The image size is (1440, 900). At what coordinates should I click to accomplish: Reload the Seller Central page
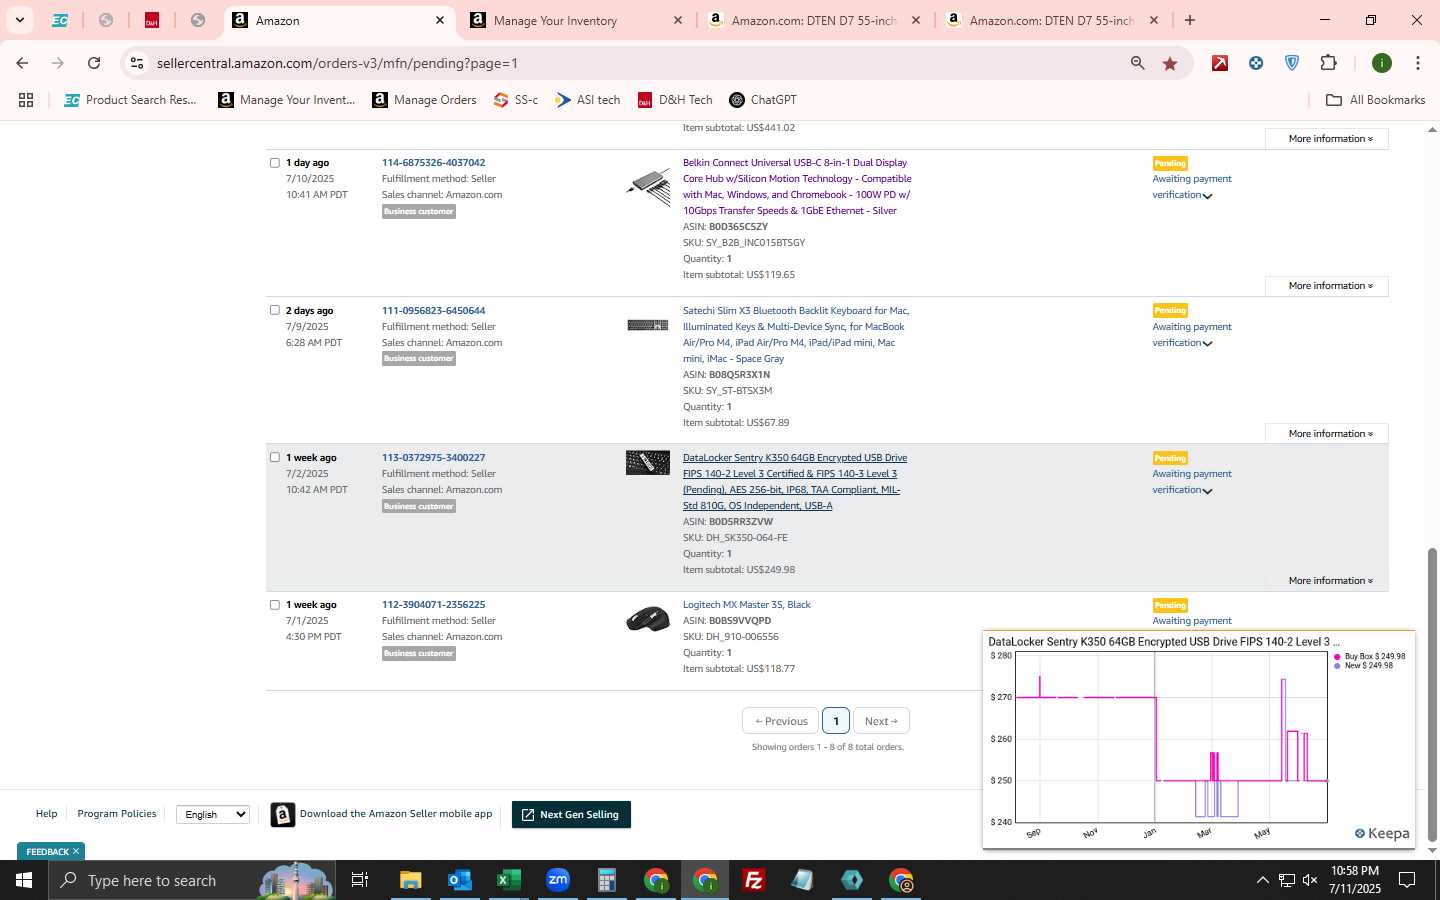pyautogui.click(x=94, y=63)
